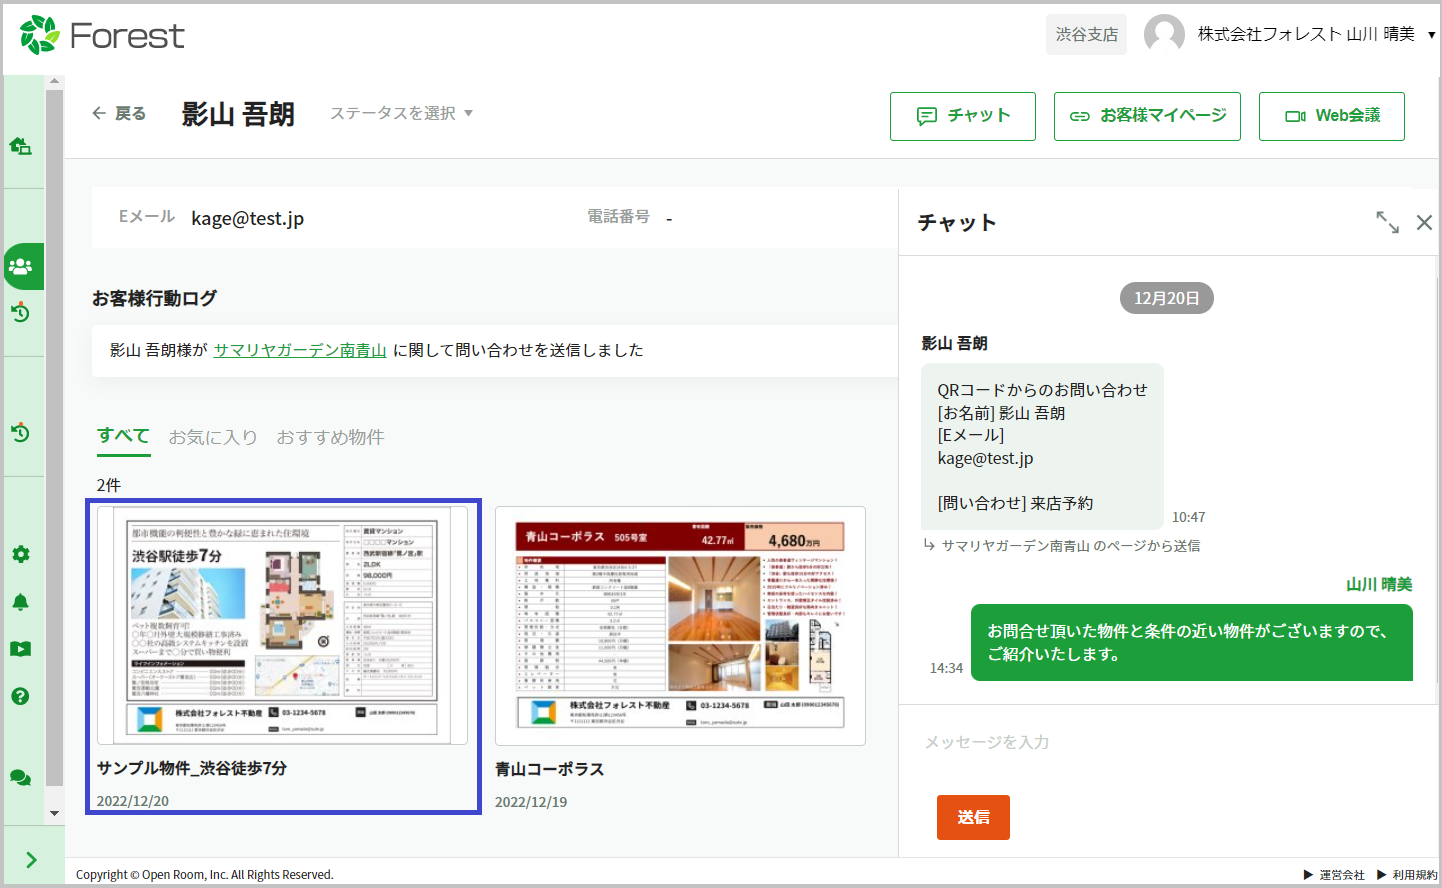
Task: Start Web会議 button
Action: coord(1332,116)
